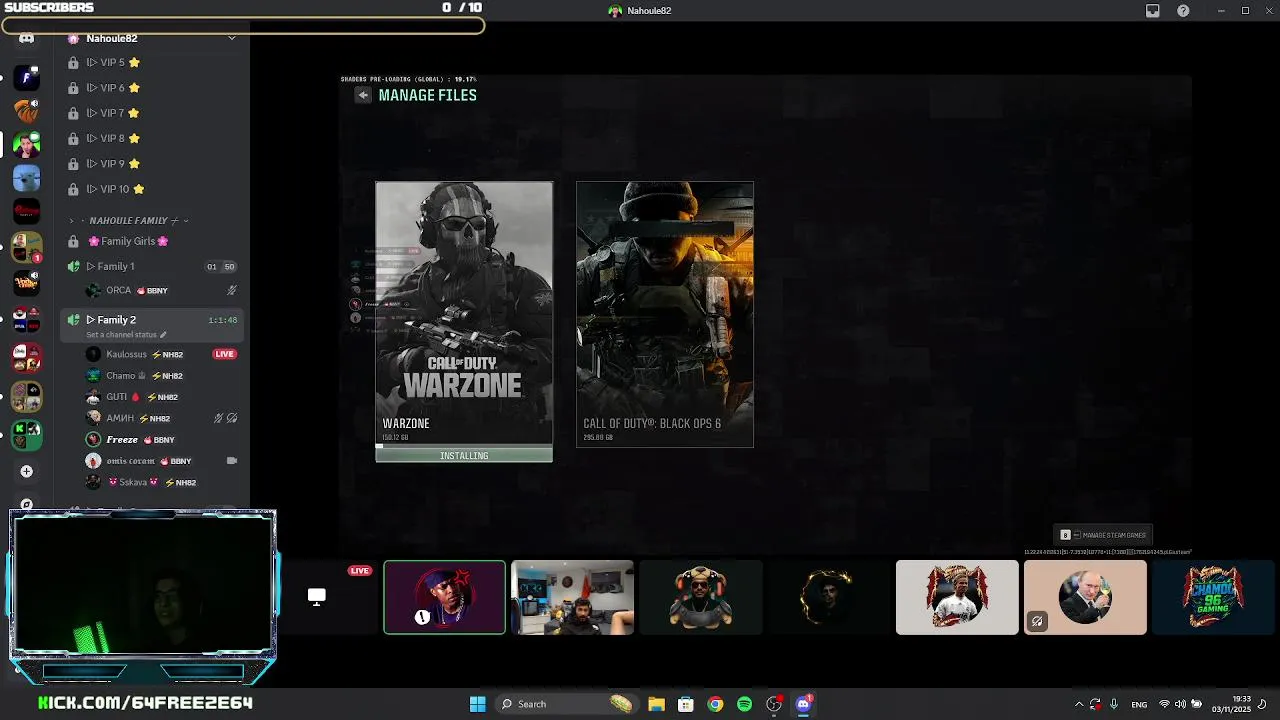Open Wi-Fi network tray icon
This screenshot has width=1280, height=720.
1164,704
